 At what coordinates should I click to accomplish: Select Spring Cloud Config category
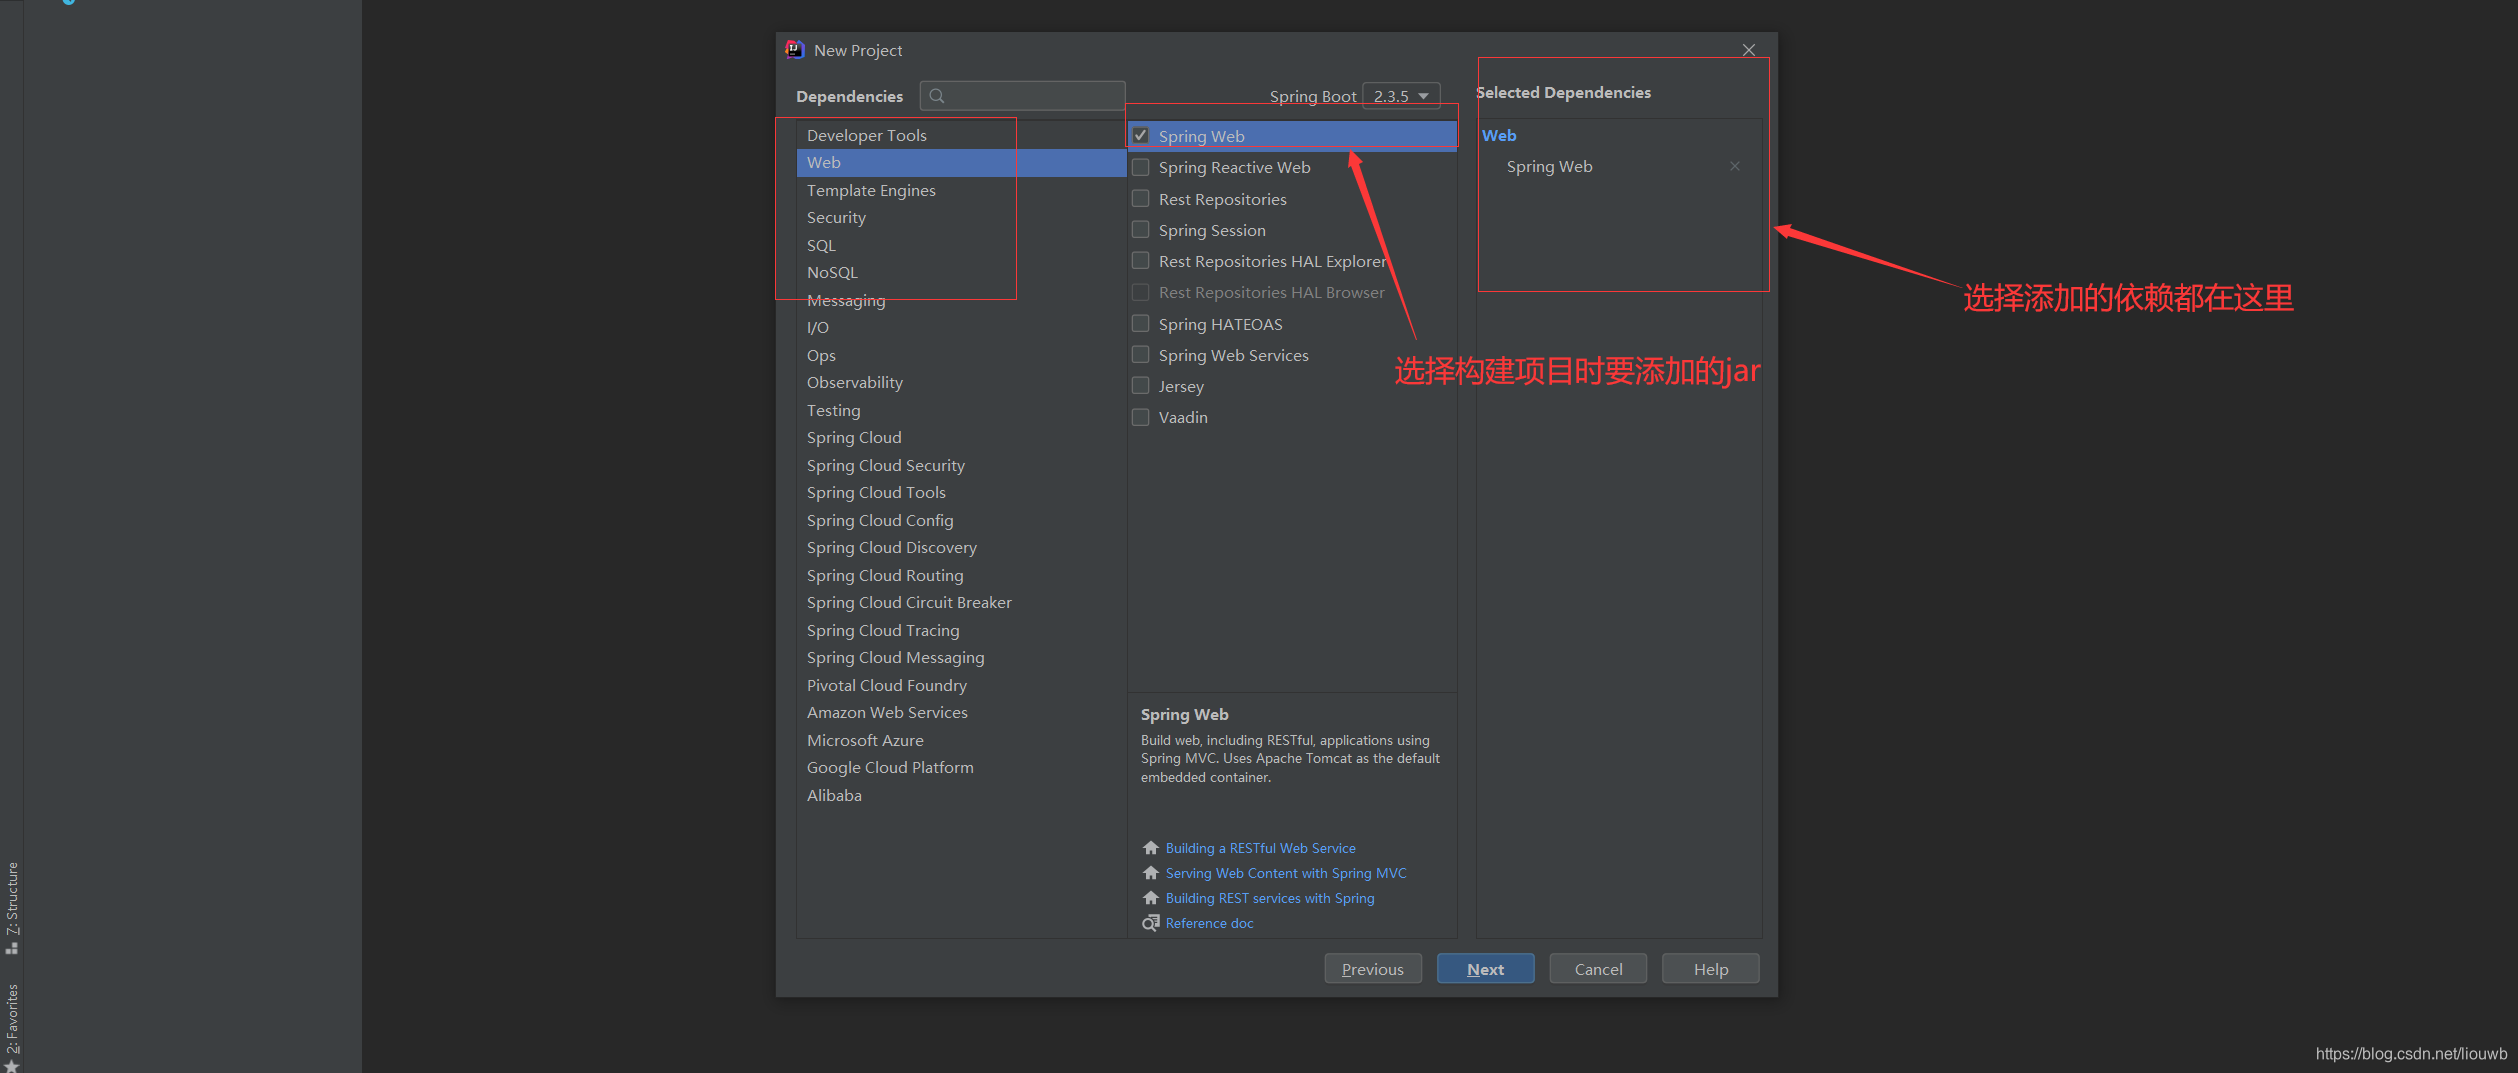(x=961, y=520)
